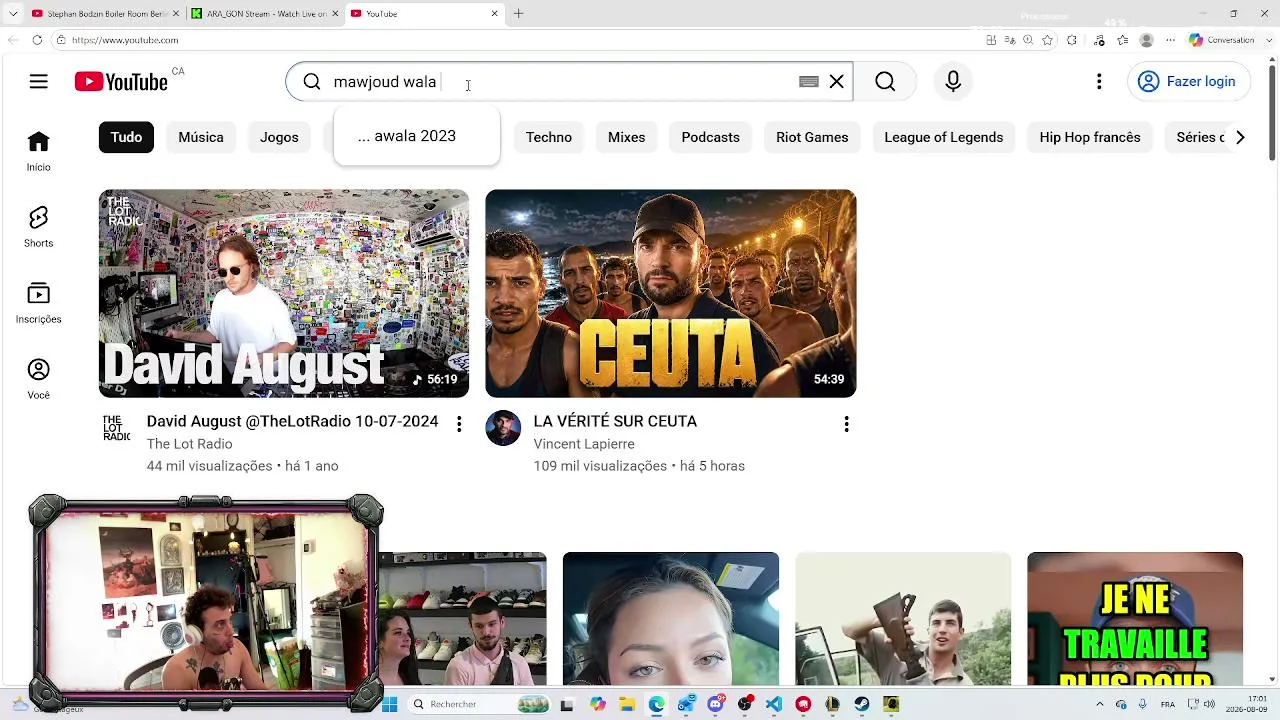Open more options for David August video
The image size is (1280, 720).
click(x=459, y=424)
